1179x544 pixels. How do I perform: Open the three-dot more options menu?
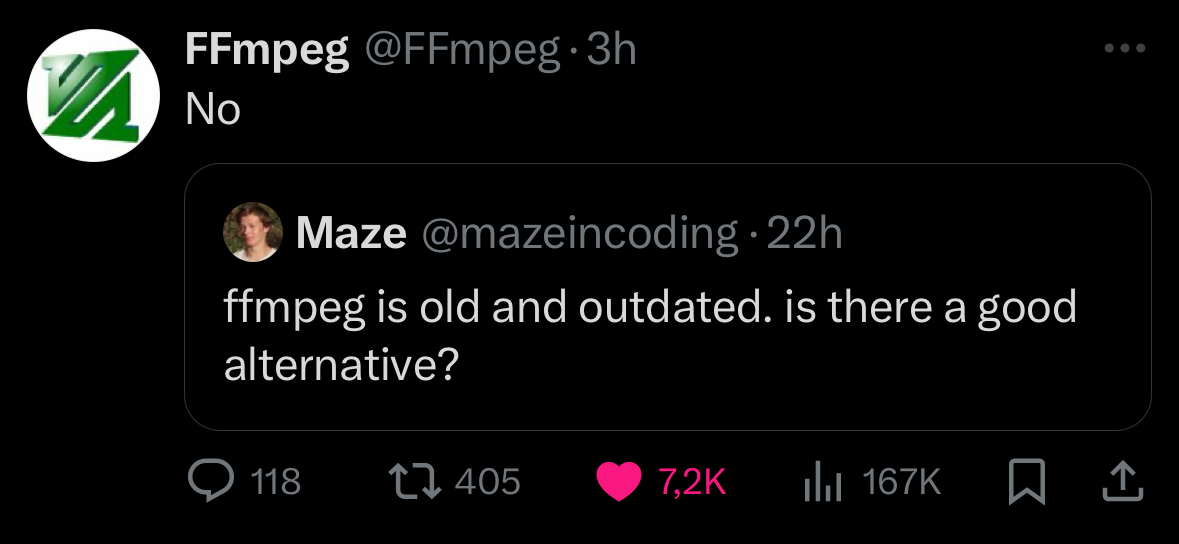1124,47
